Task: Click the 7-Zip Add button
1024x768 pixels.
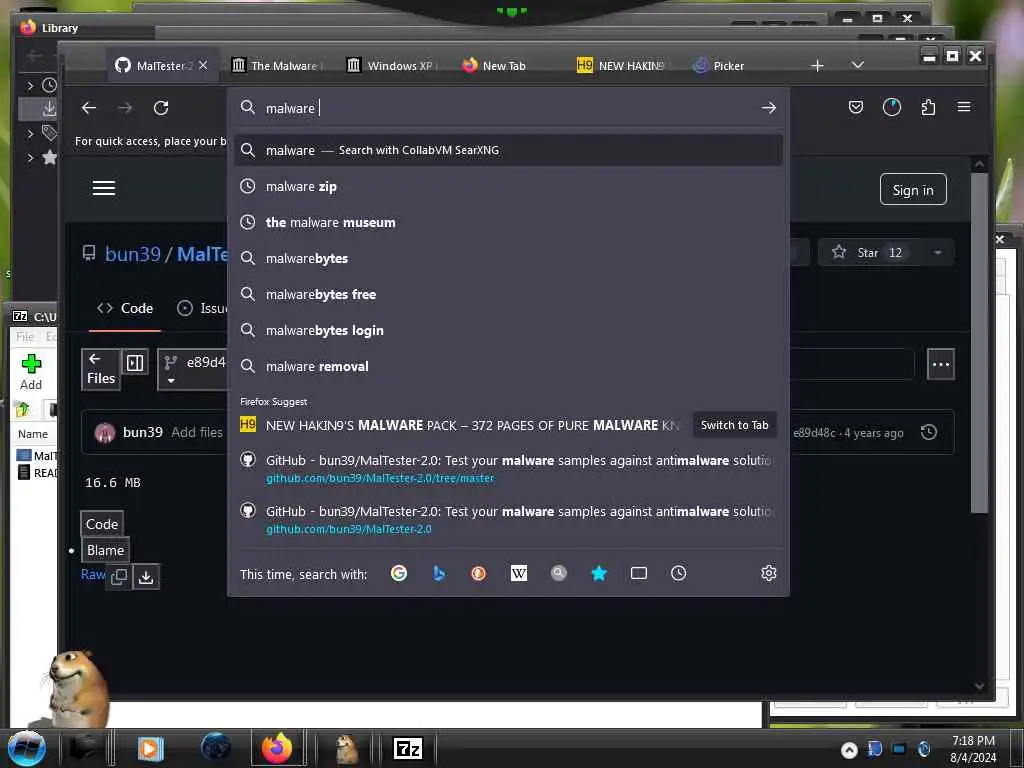Action: [31, 372]
